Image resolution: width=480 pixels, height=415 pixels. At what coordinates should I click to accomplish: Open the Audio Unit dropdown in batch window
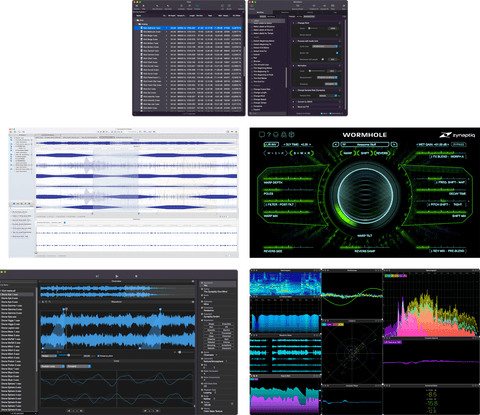pyautogui.click(x=325, y=46)
